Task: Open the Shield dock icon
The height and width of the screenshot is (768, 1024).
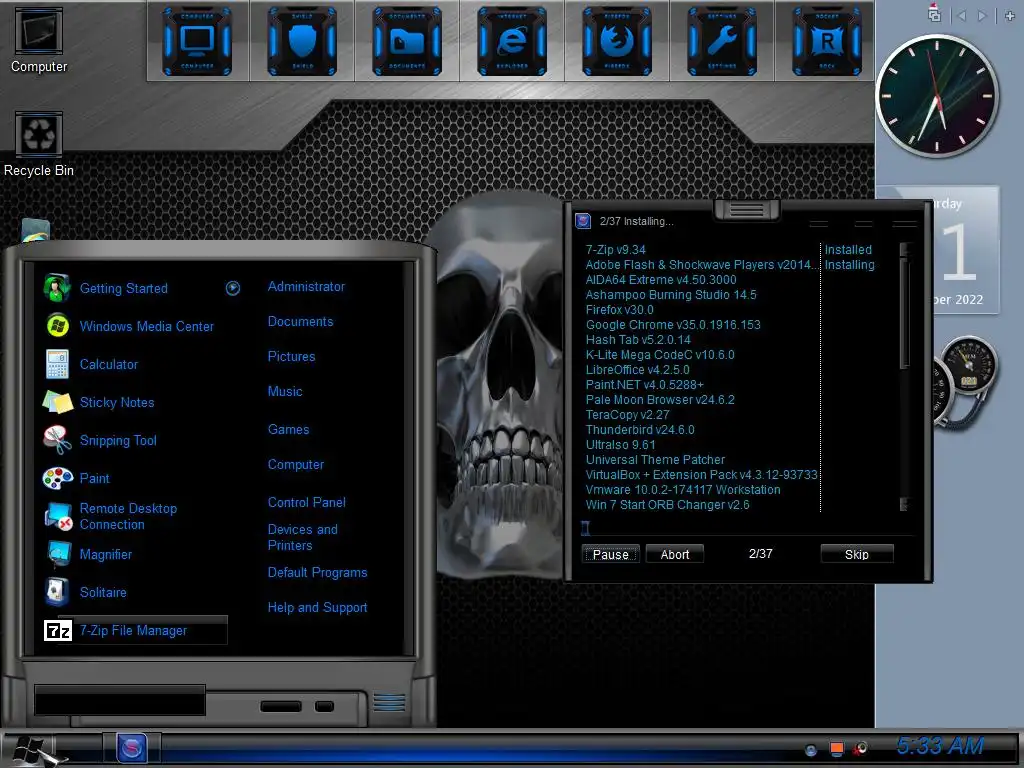Action: [x=302, y=42]
